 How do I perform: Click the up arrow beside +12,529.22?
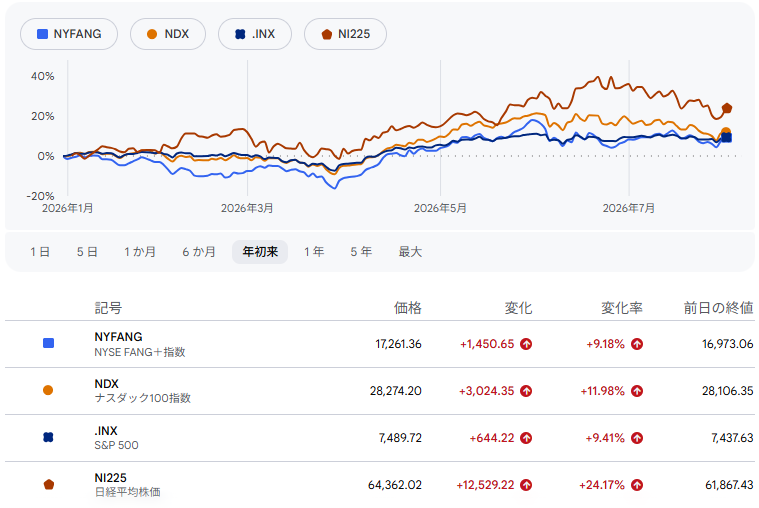point(526,485)
